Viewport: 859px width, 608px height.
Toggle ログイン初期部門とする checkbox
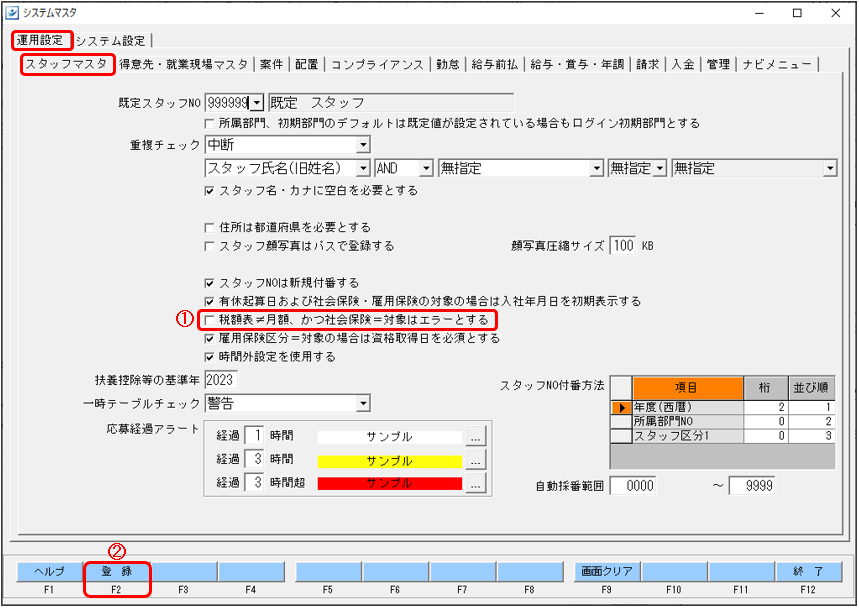pyautogui.click(x=209, y=124)
